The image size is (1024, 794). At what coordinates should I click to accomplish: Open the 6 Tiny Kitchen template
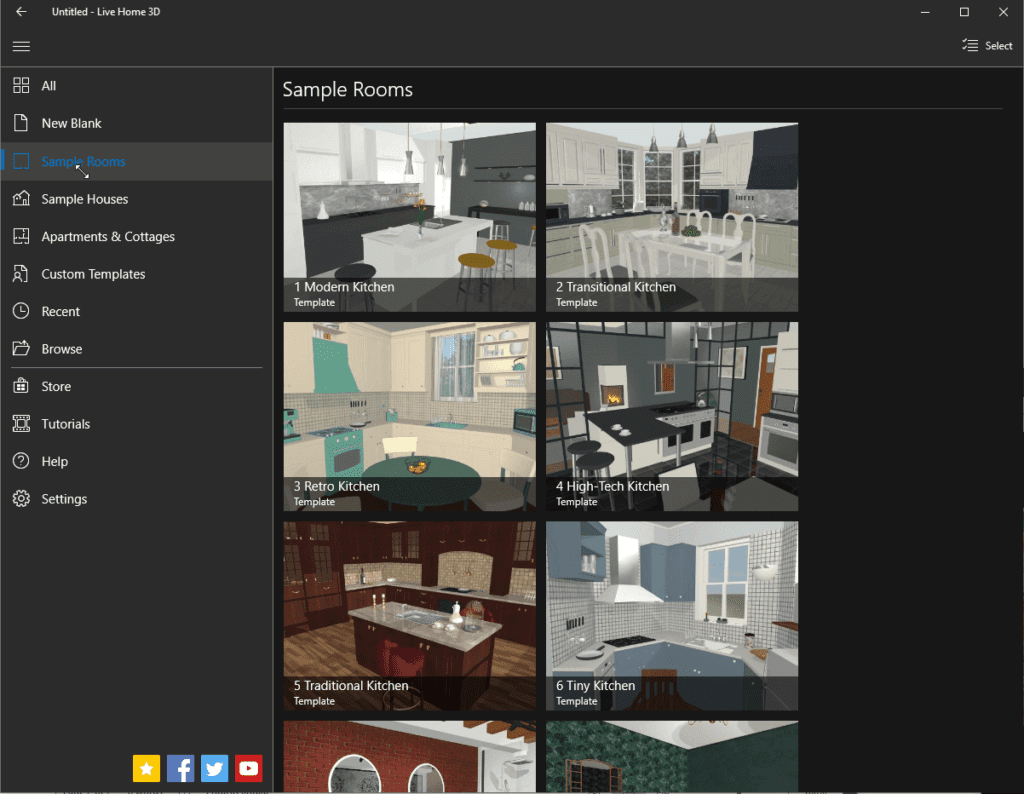pos(672,616)
